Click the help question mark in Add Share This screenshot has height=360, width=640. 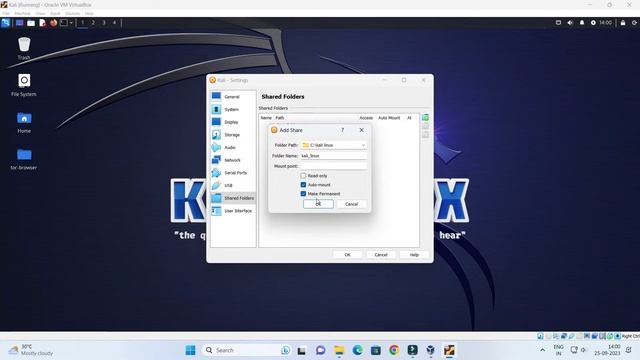tap(343, 130)
